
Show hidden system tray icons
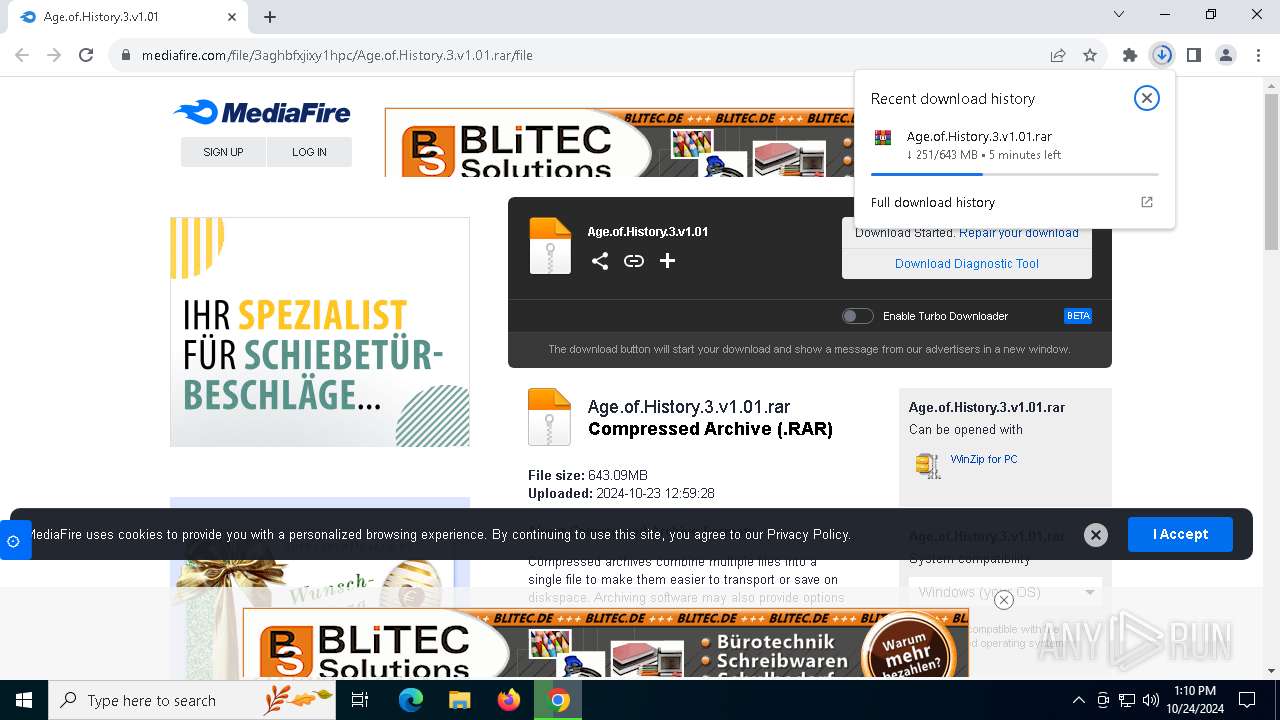pos(1078,700)
